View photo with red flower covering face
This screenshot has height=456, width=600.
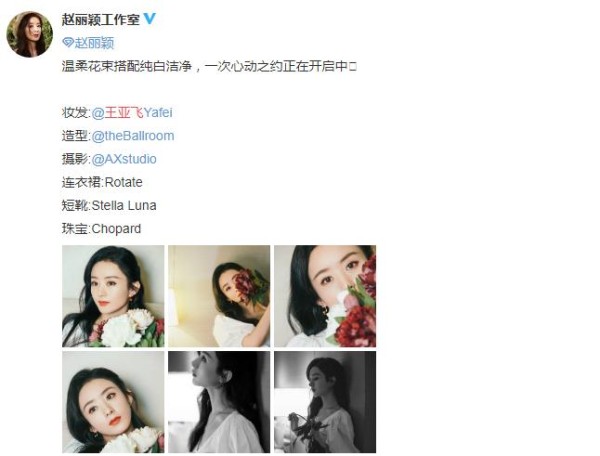point(219,296)
